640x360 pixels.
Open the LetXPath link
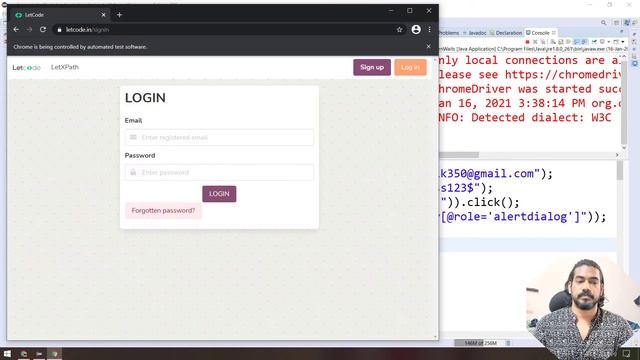coord(65,67)
